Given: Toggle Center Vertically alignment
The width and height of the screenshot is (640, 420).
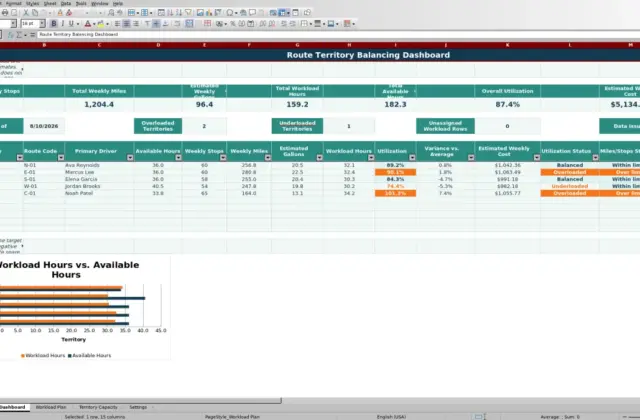Looking at the screenshot, I should pyautogui.click(x=156, y=24).
